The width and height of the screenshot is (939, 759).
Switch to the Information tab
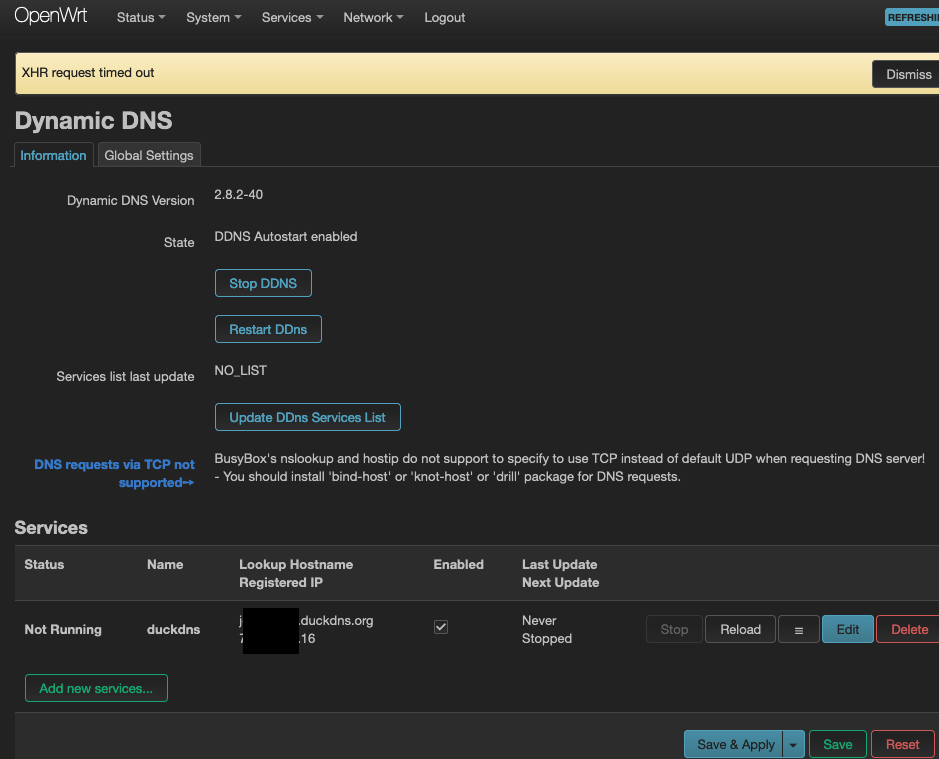[x=54, y=155]
